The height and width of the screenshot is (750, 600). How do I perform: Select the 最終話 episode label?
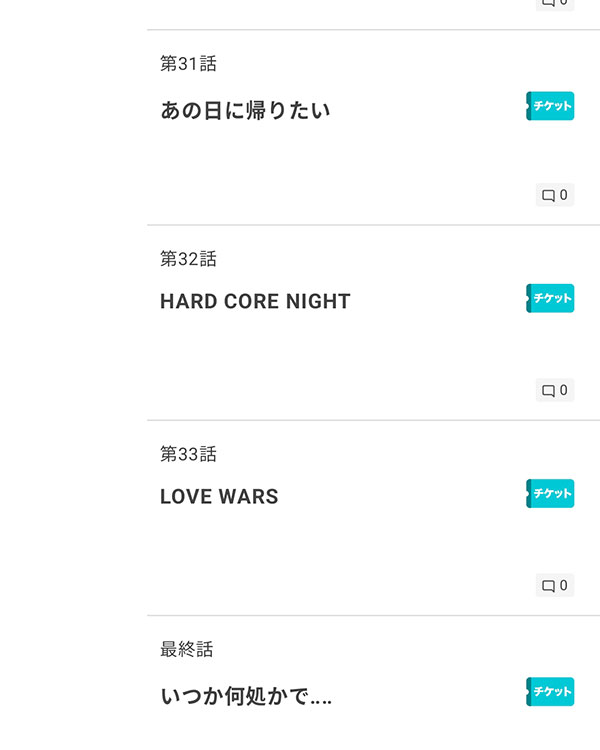[x=187, y=649]
